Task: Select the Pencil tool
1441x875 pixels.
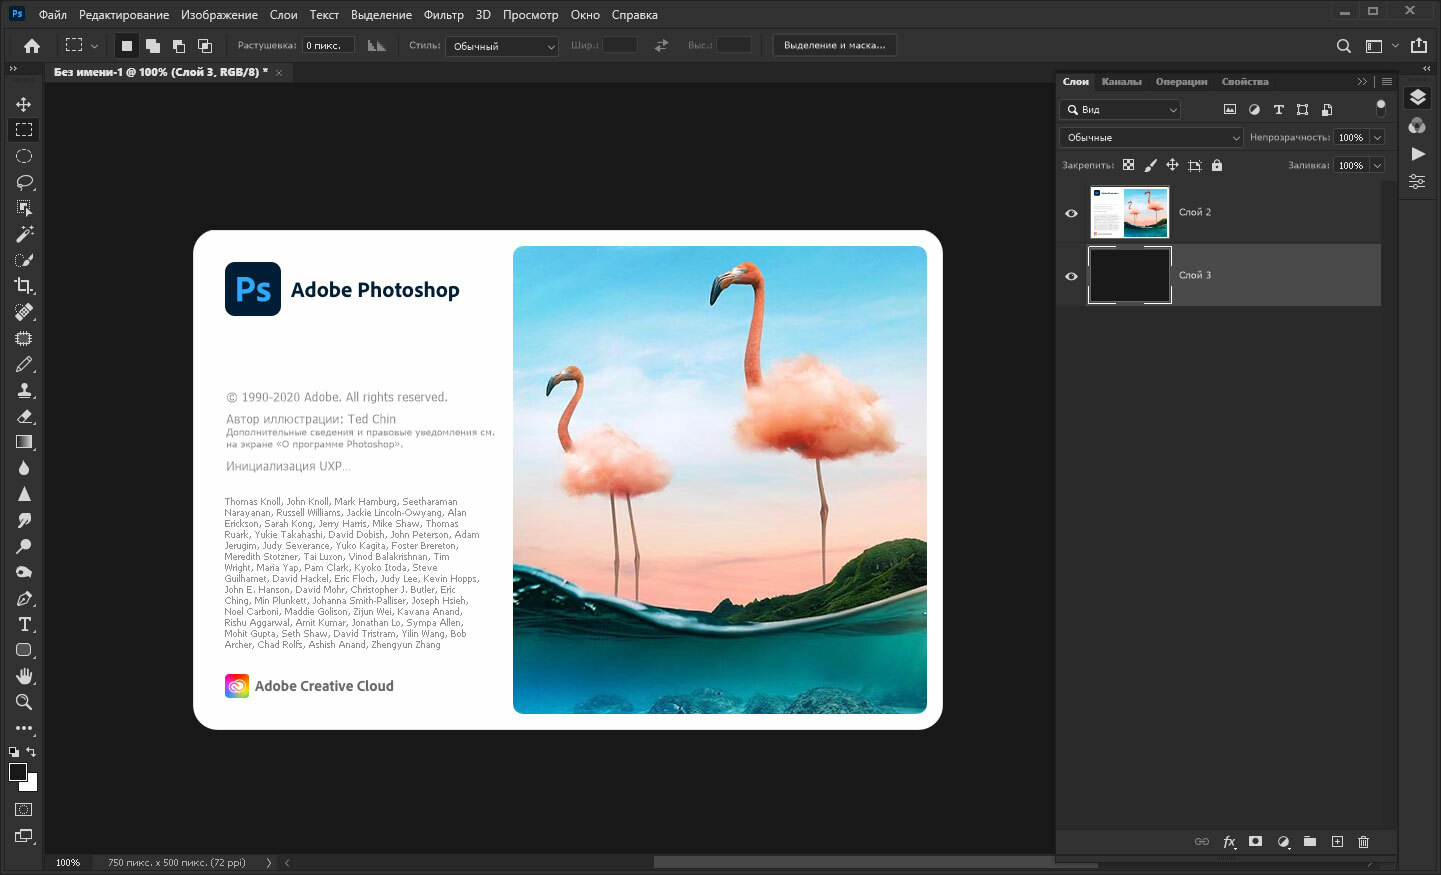Action: click(24, 364)
